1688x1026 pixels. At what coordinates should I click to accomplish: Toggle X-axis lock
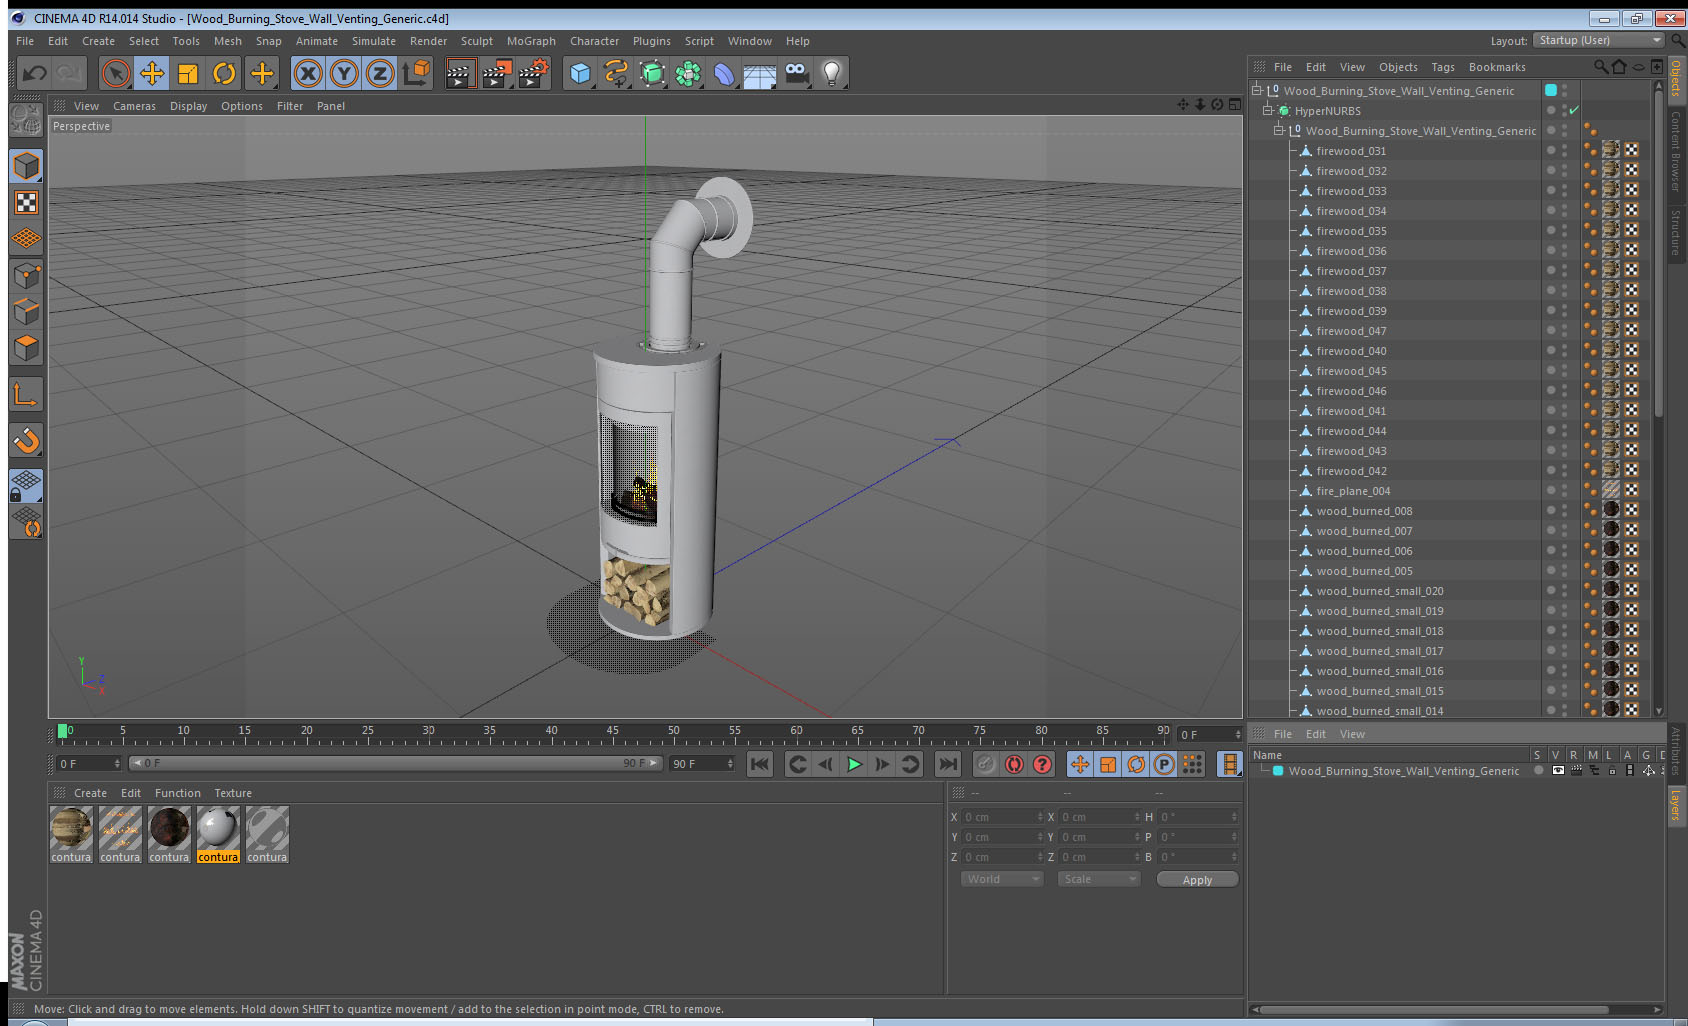coord(308,73)
